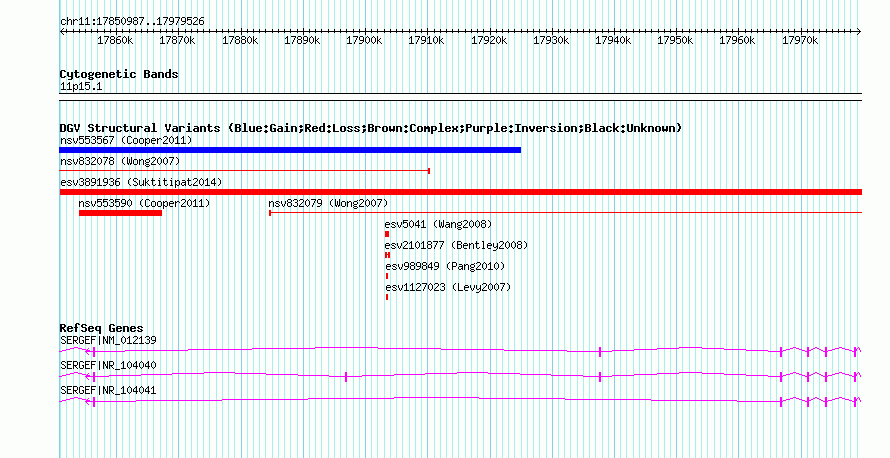Click the NR_104041 exon mark near 17967k
The width and height of the screenshot is (890, 458).
click(781, 402)
